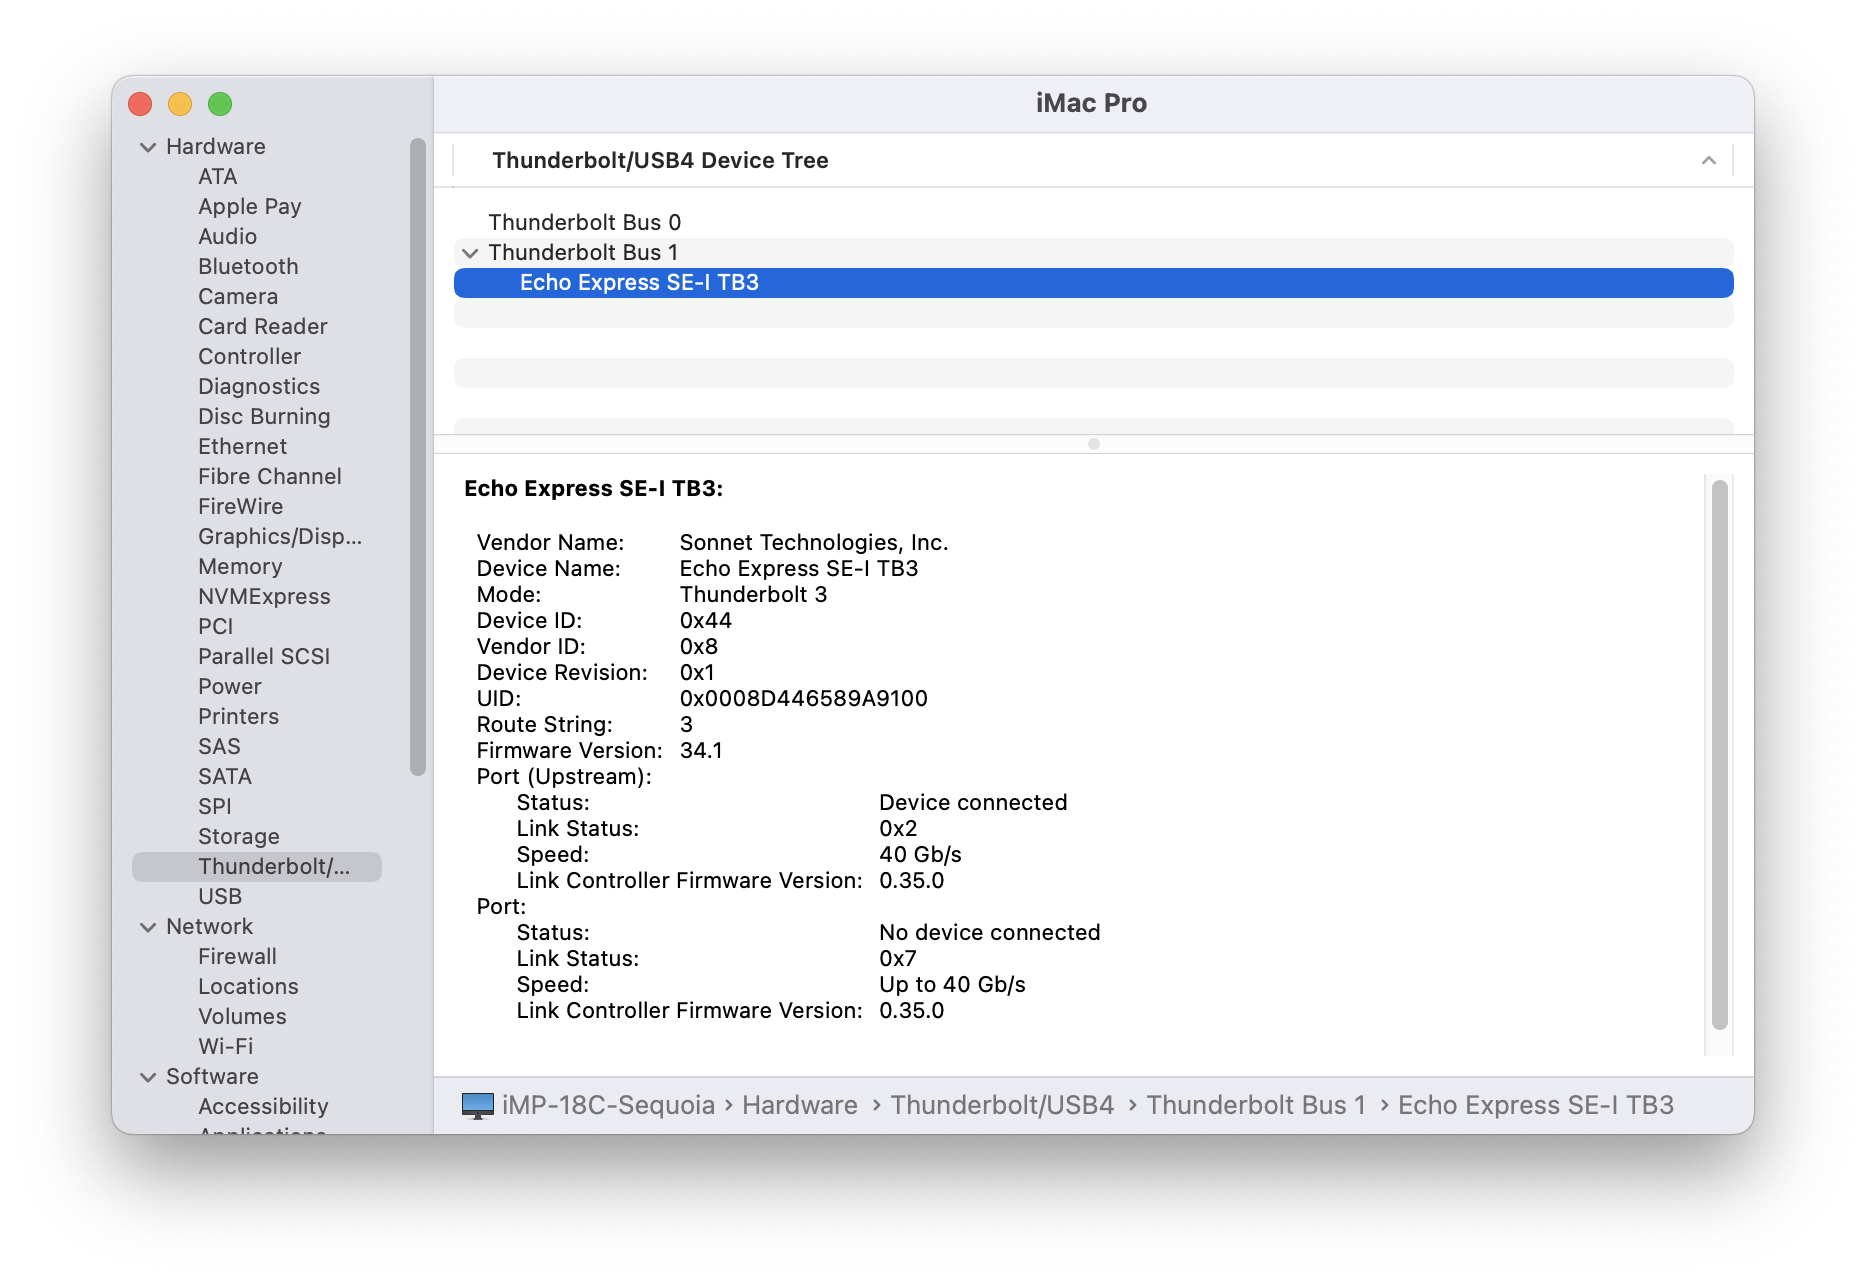Open Firewall under Network

click(237, 957)
